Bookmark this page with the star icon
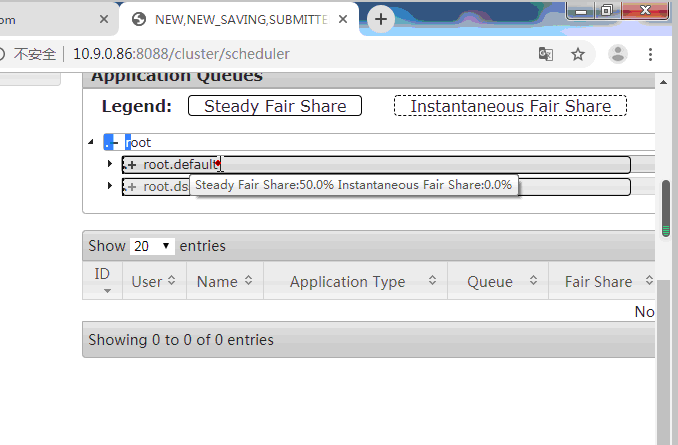Screen dimensions: 678x445 coord(578,54)
